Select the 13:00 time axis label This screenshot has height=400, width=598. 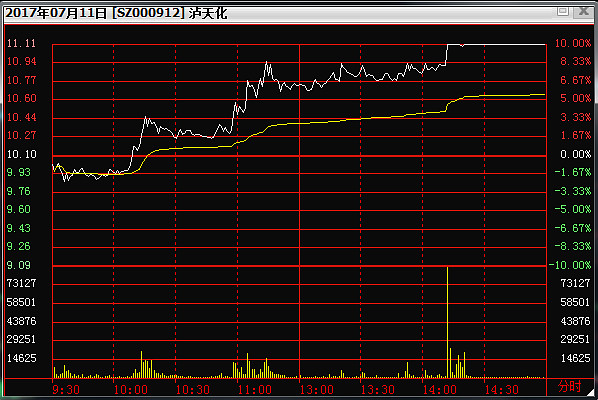[x=316, y=390]
